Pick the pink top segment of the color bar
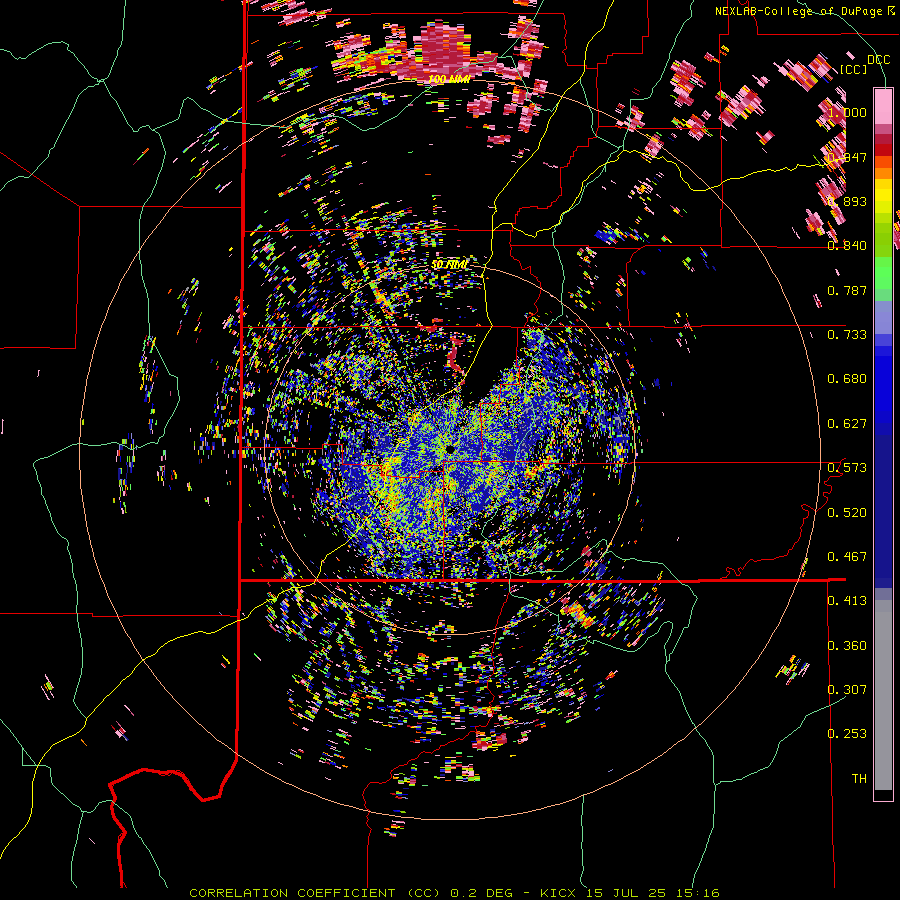Viewport: 900px width, 900px height. [x=883, y=106]
